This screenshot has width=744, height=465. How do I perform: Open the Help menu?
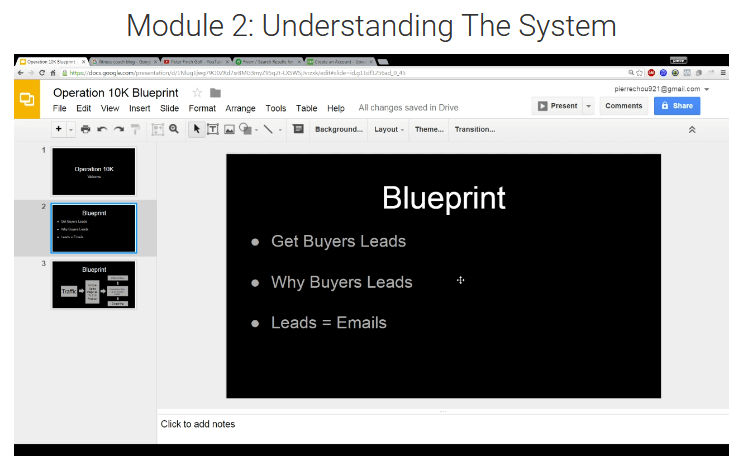pyautogui.click(x=335, y=108)
